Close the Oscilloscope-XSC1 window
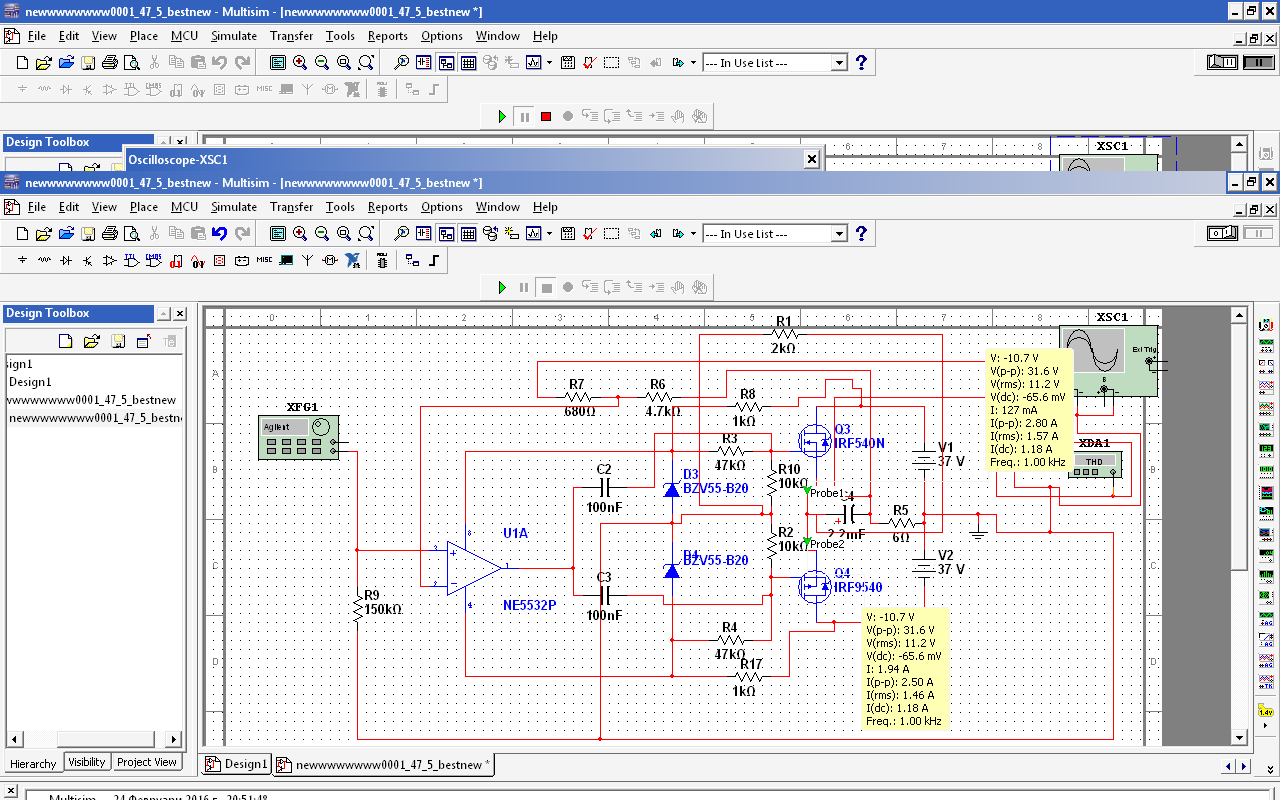Viewport: 1280px width, 800px height. [x=812, y=159]
